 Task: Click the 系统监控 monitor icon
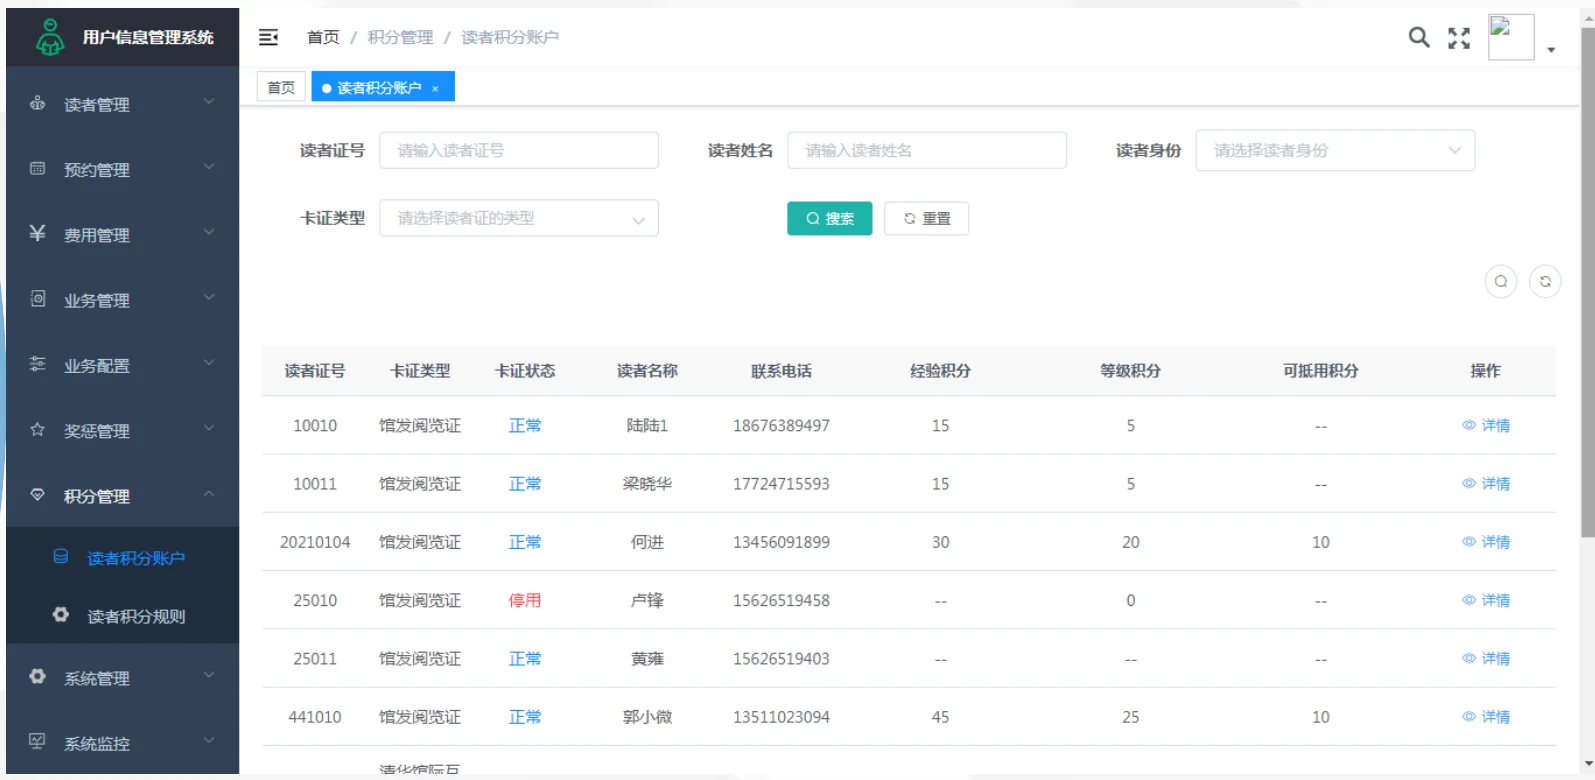click(38, 741)
